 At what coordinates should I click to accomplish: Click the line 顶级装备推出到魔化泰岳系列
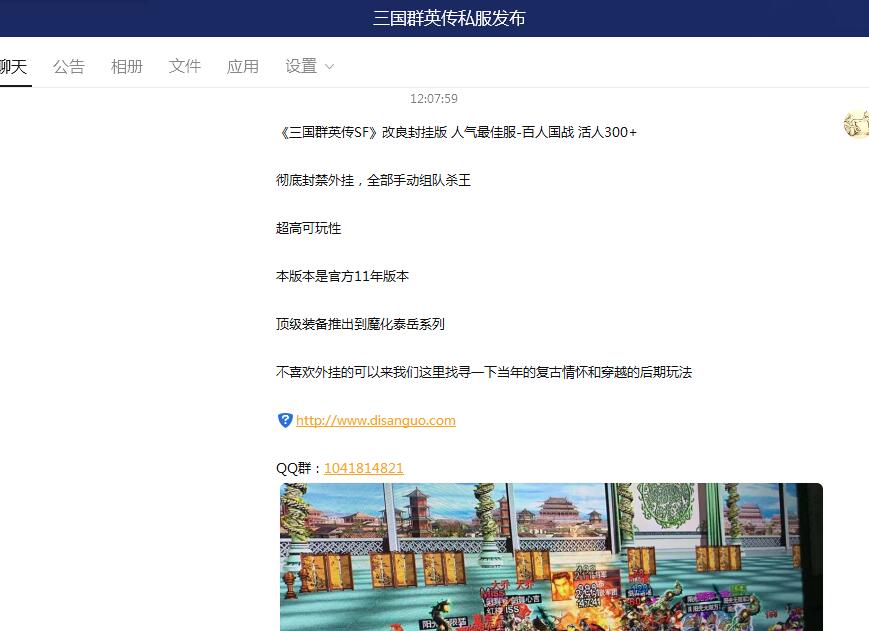pos(360,324)
